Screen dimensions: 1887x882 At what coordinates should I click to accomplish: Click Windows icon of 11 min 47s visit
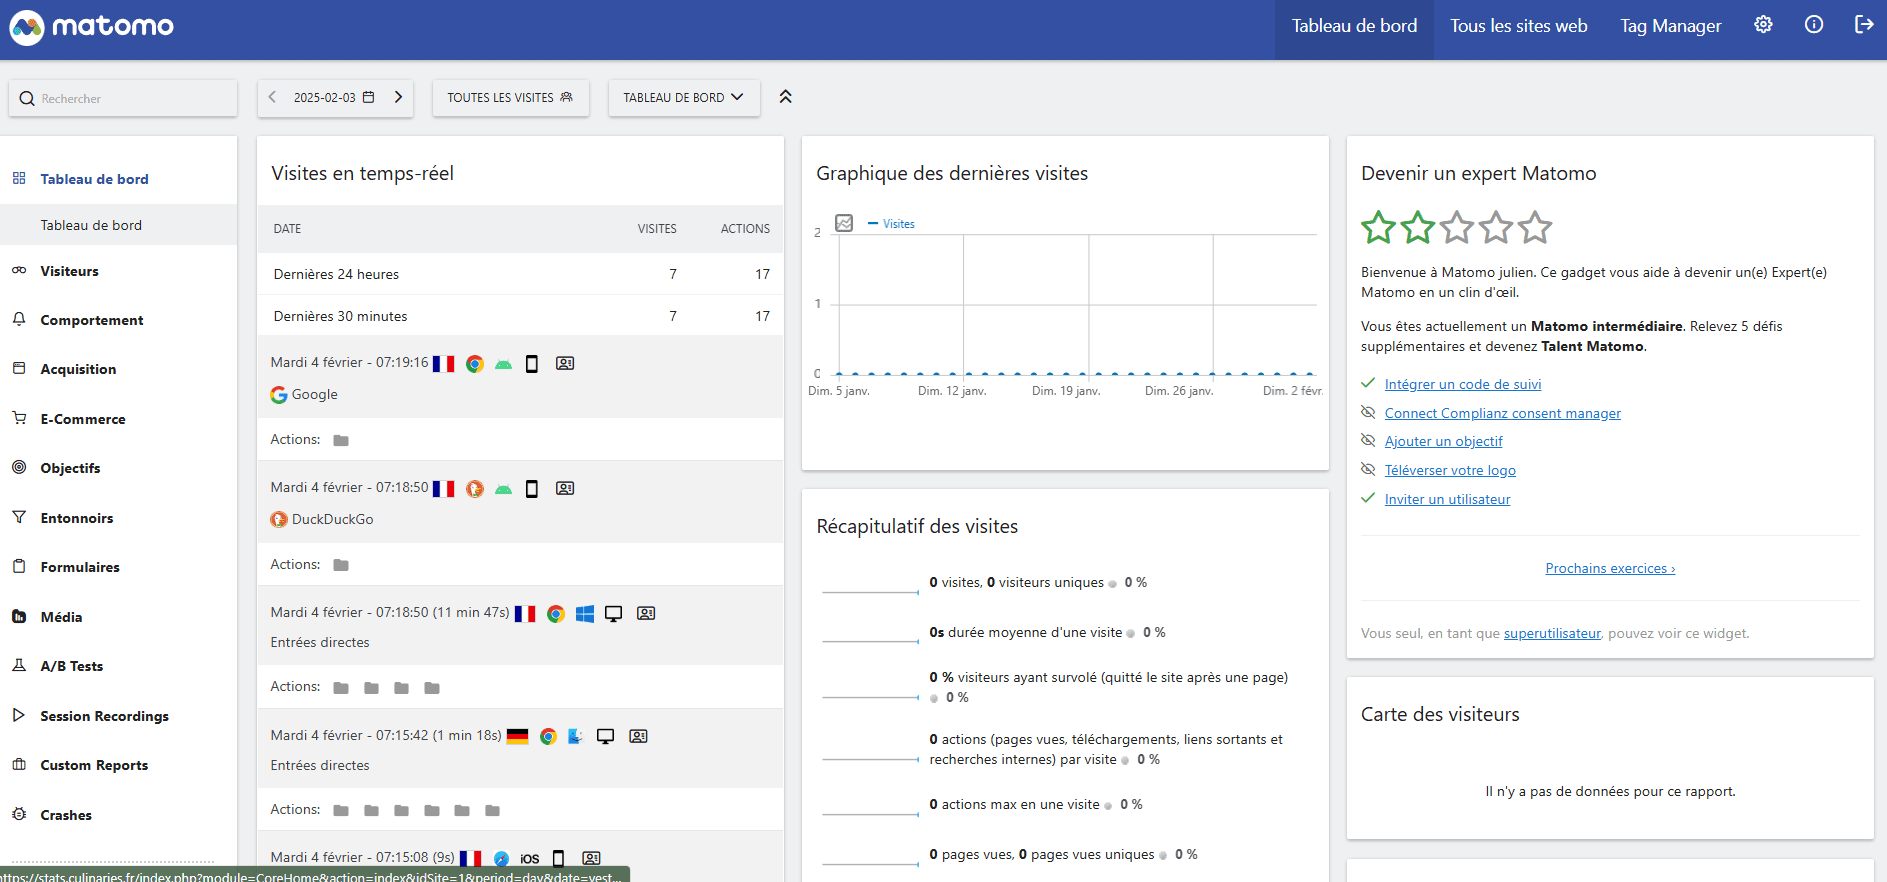pos(585,613)
